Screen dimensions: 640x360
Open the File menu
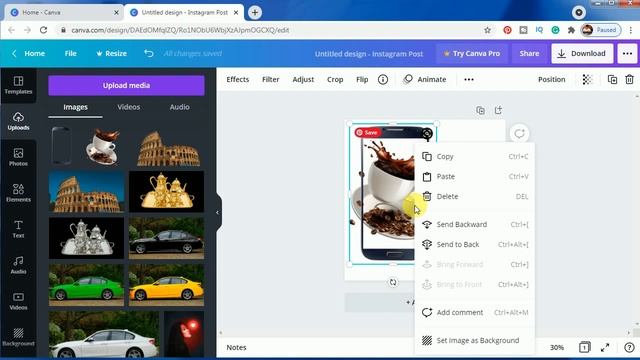(x=71, y=53)
